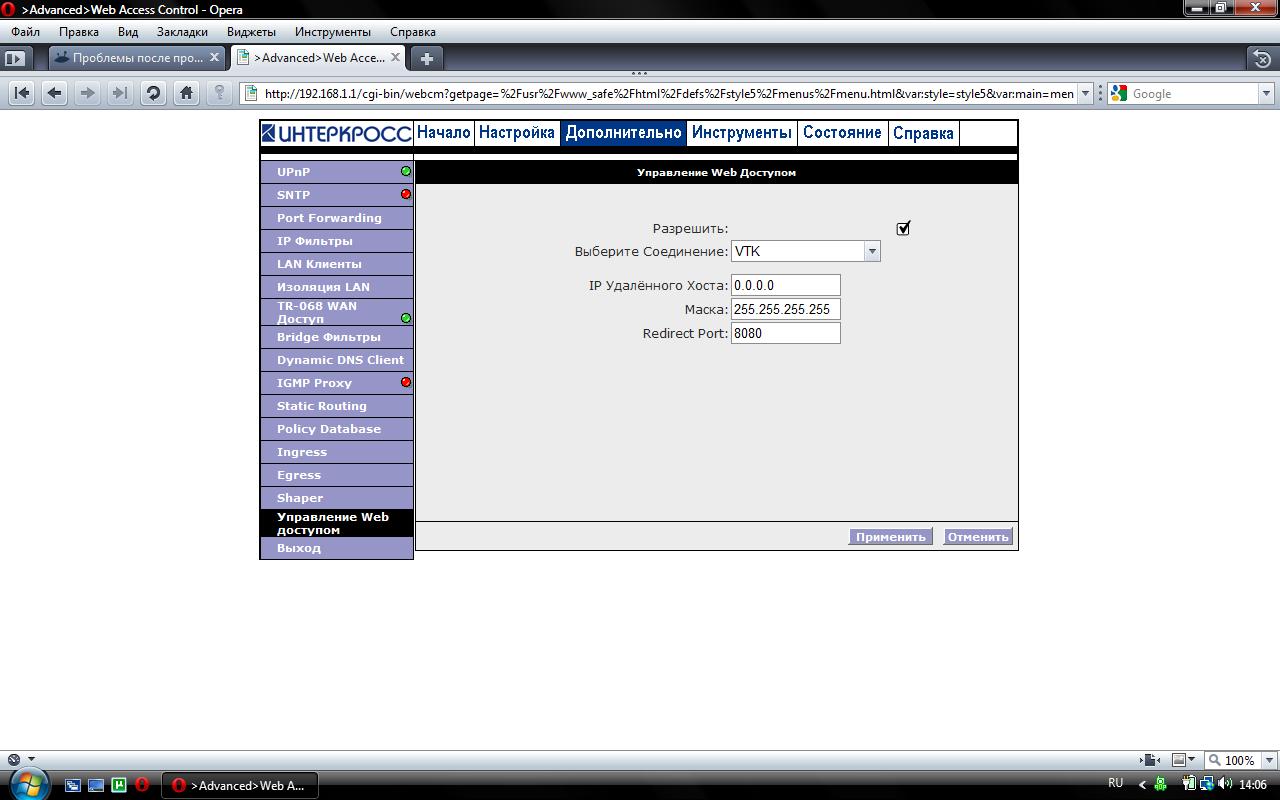
Task: Click the Back navigation arrow
Action: (x=55, y=93)
